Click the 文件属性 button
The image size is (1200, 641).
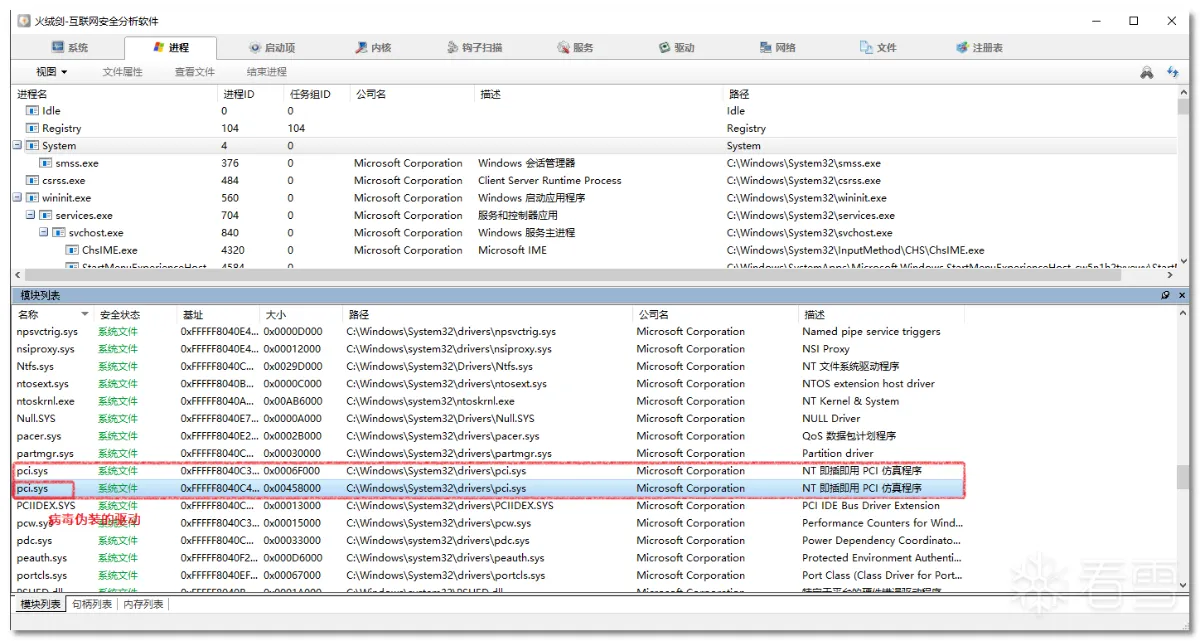122,72
